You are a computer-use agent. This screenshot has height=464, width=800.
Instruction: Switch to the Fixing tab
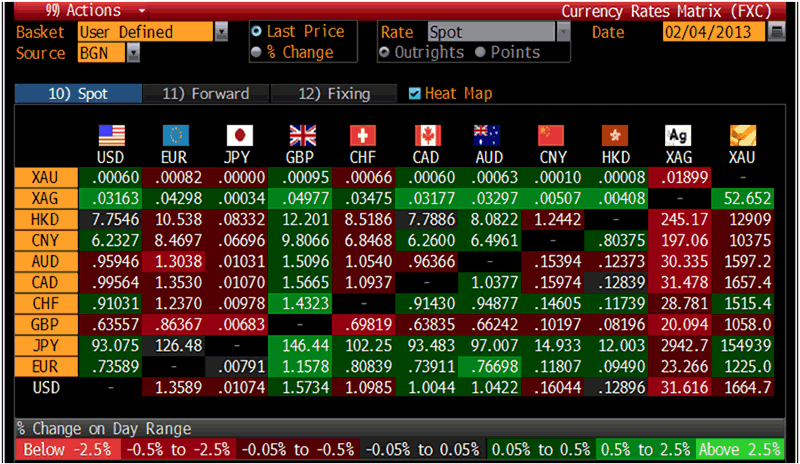pos(334,94)
